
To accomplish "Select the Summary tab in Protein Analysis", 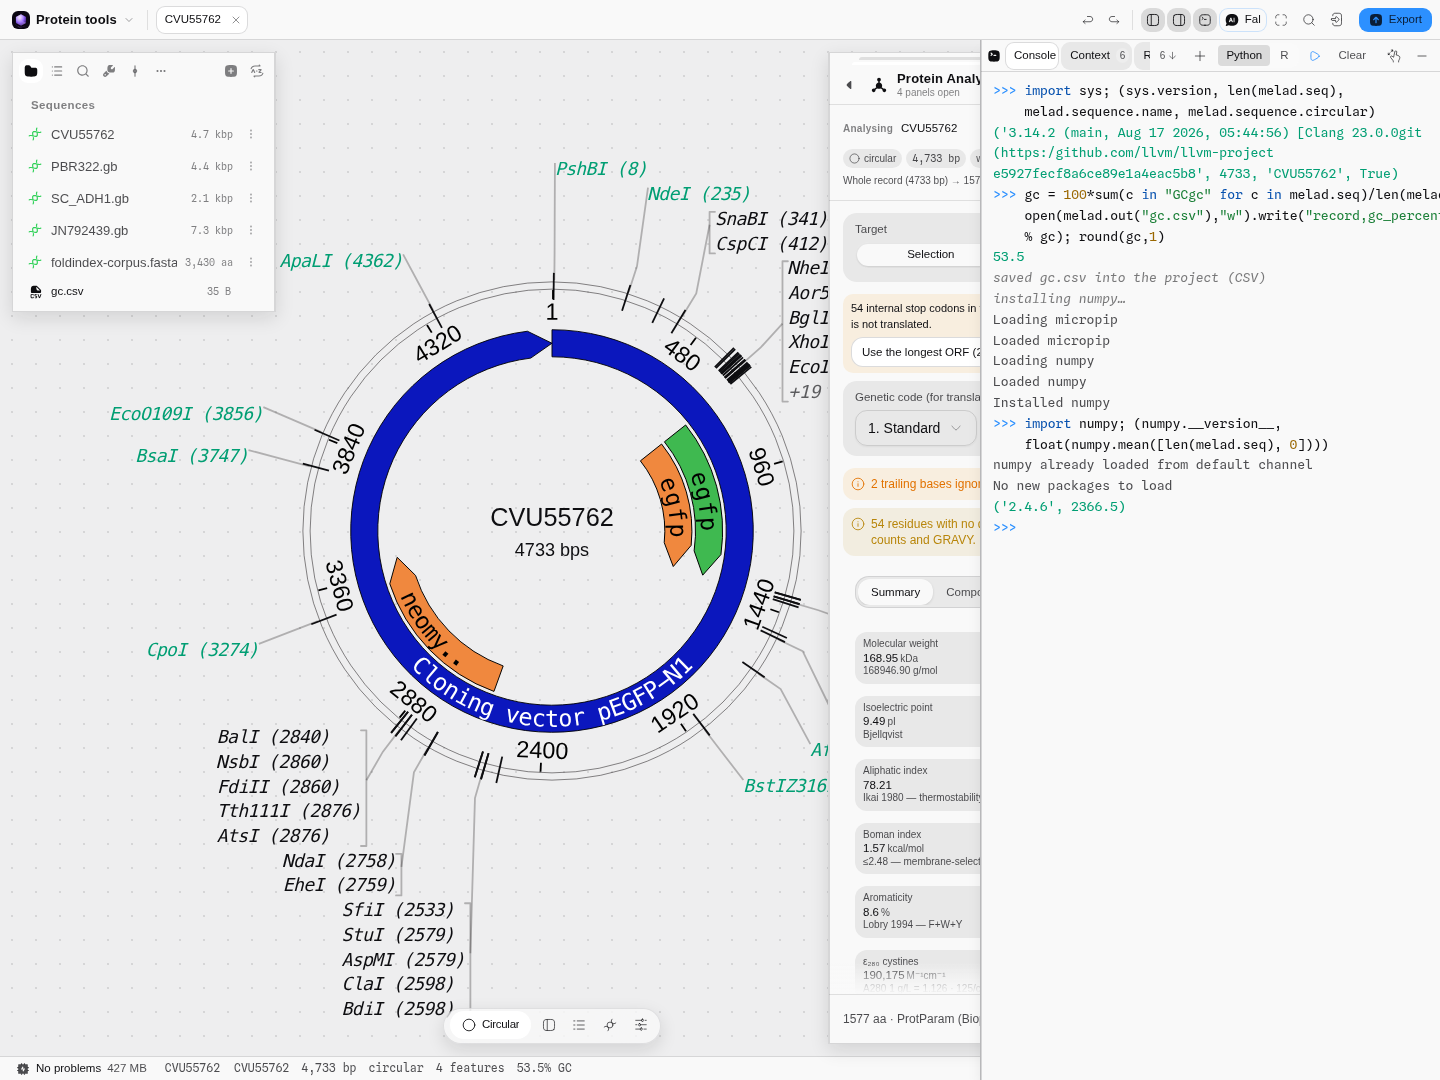I will [895, 592].
